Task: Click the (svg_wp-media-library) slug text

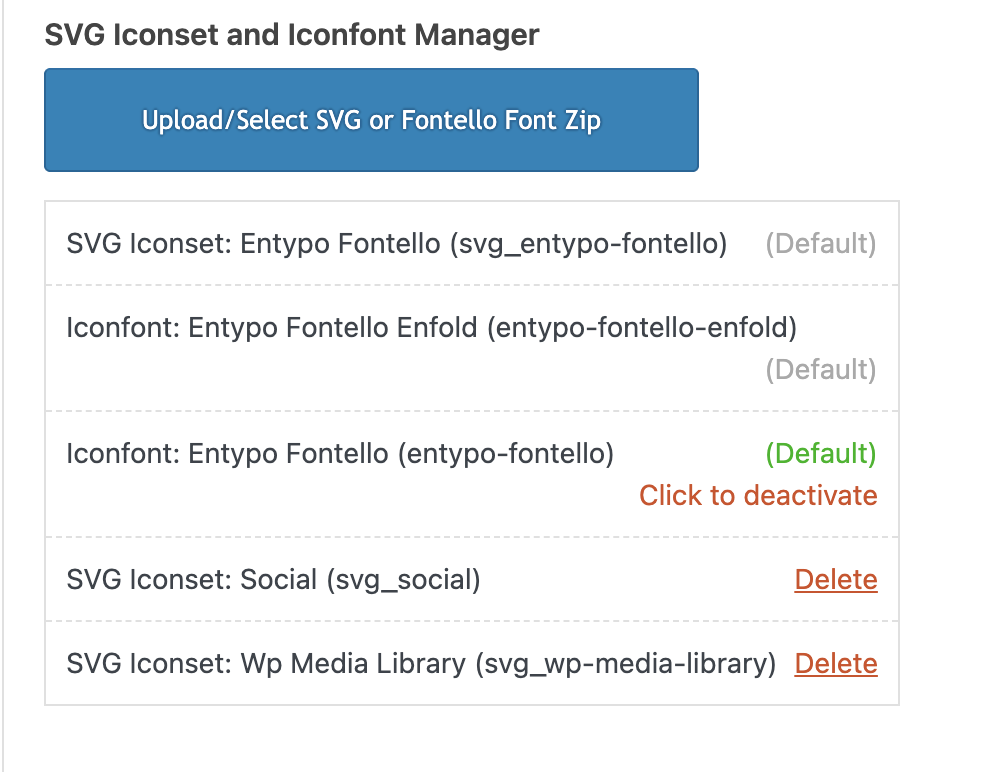Action: 625,664
